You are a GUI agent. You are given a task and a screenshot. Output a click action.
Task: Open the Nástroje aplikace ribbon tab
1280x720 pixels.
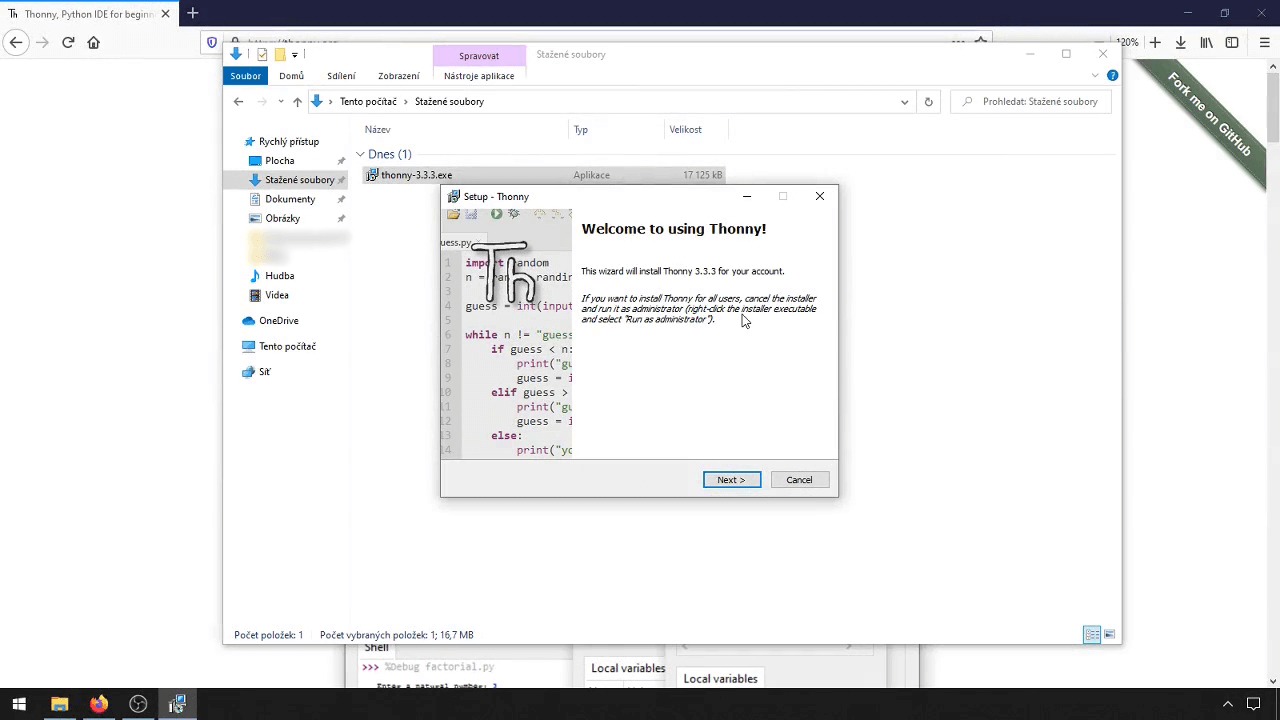click(x=479, y=76)
